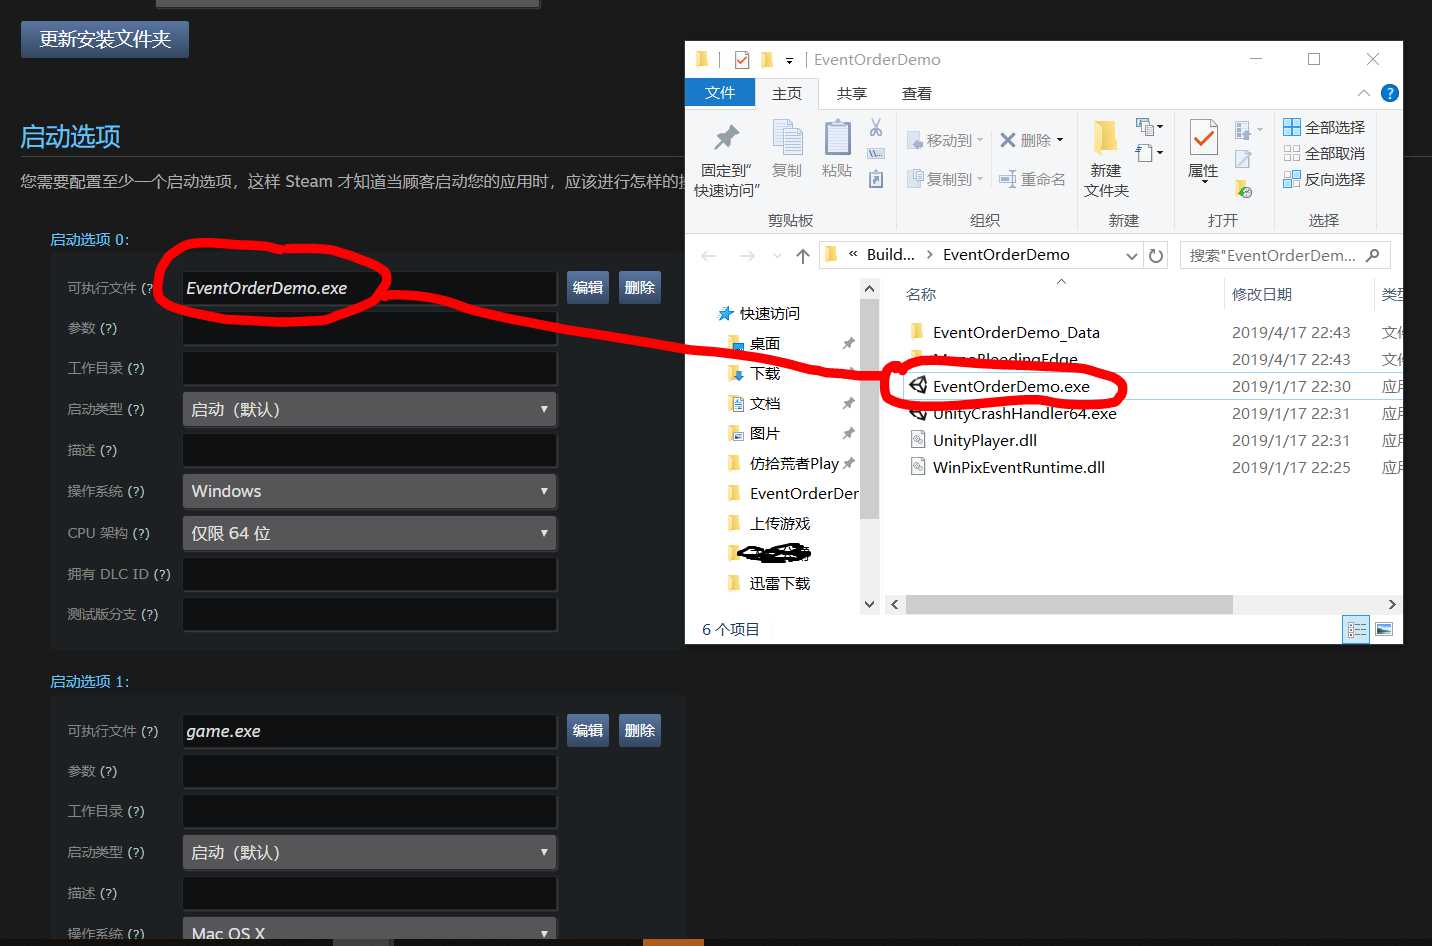Click the 描述 field in launch option 0
Image resolution: width=1432 pixels, height=946 pixels.
pos(370,450)
